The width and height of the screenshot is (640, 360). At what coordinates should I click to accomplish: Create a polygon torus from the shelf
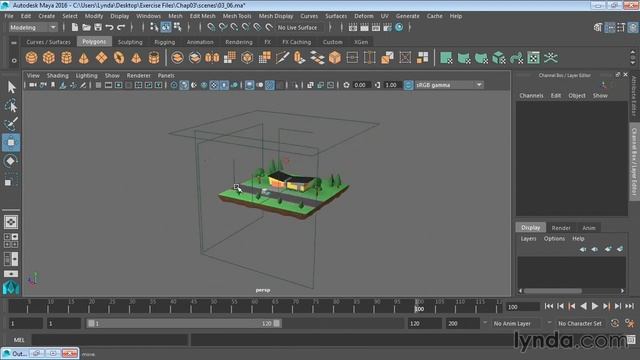pos(119,58)
